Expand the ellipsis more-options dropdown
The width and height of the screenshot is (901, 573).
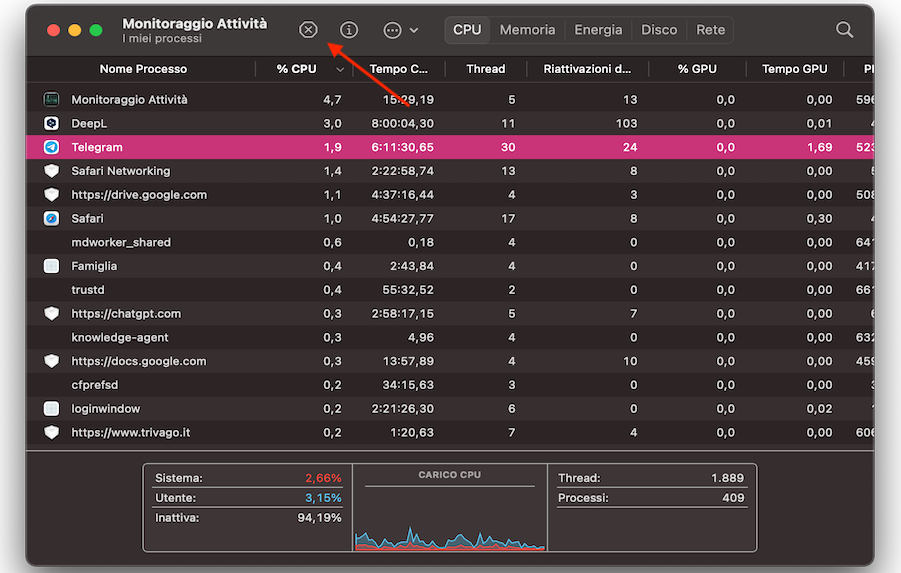[400, 30]
